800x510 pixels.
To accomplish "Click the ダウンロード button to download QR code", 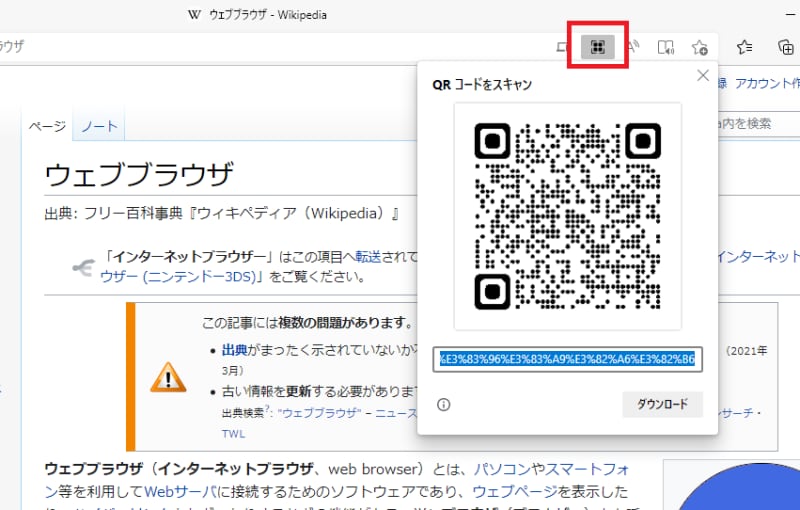I will coord(662,405).
